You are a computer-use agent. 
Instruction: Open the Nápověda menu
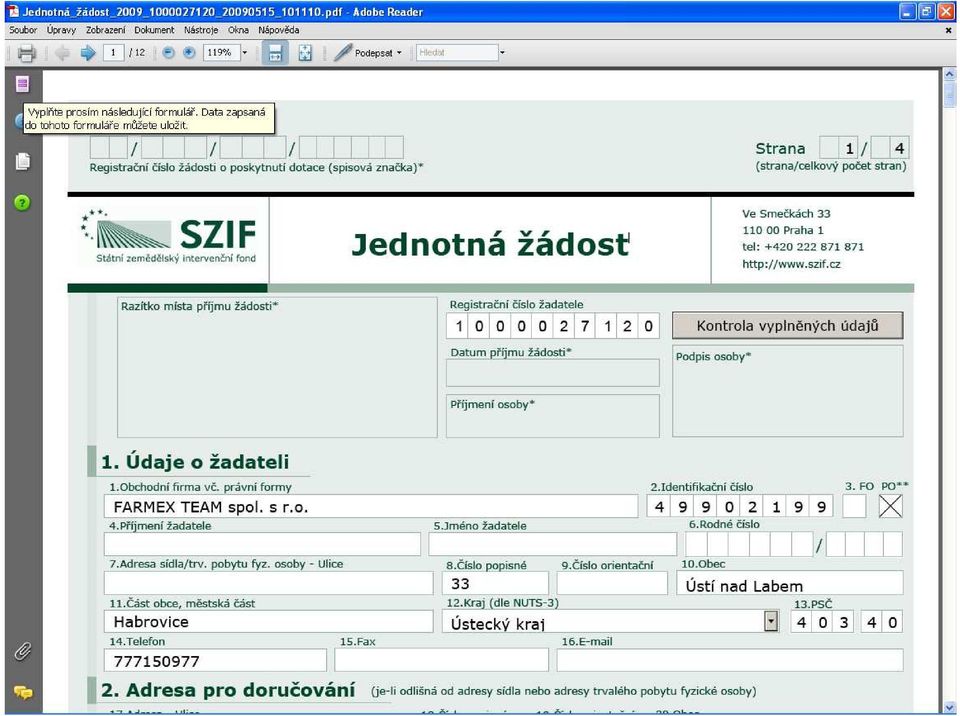[x=279, y=30]
